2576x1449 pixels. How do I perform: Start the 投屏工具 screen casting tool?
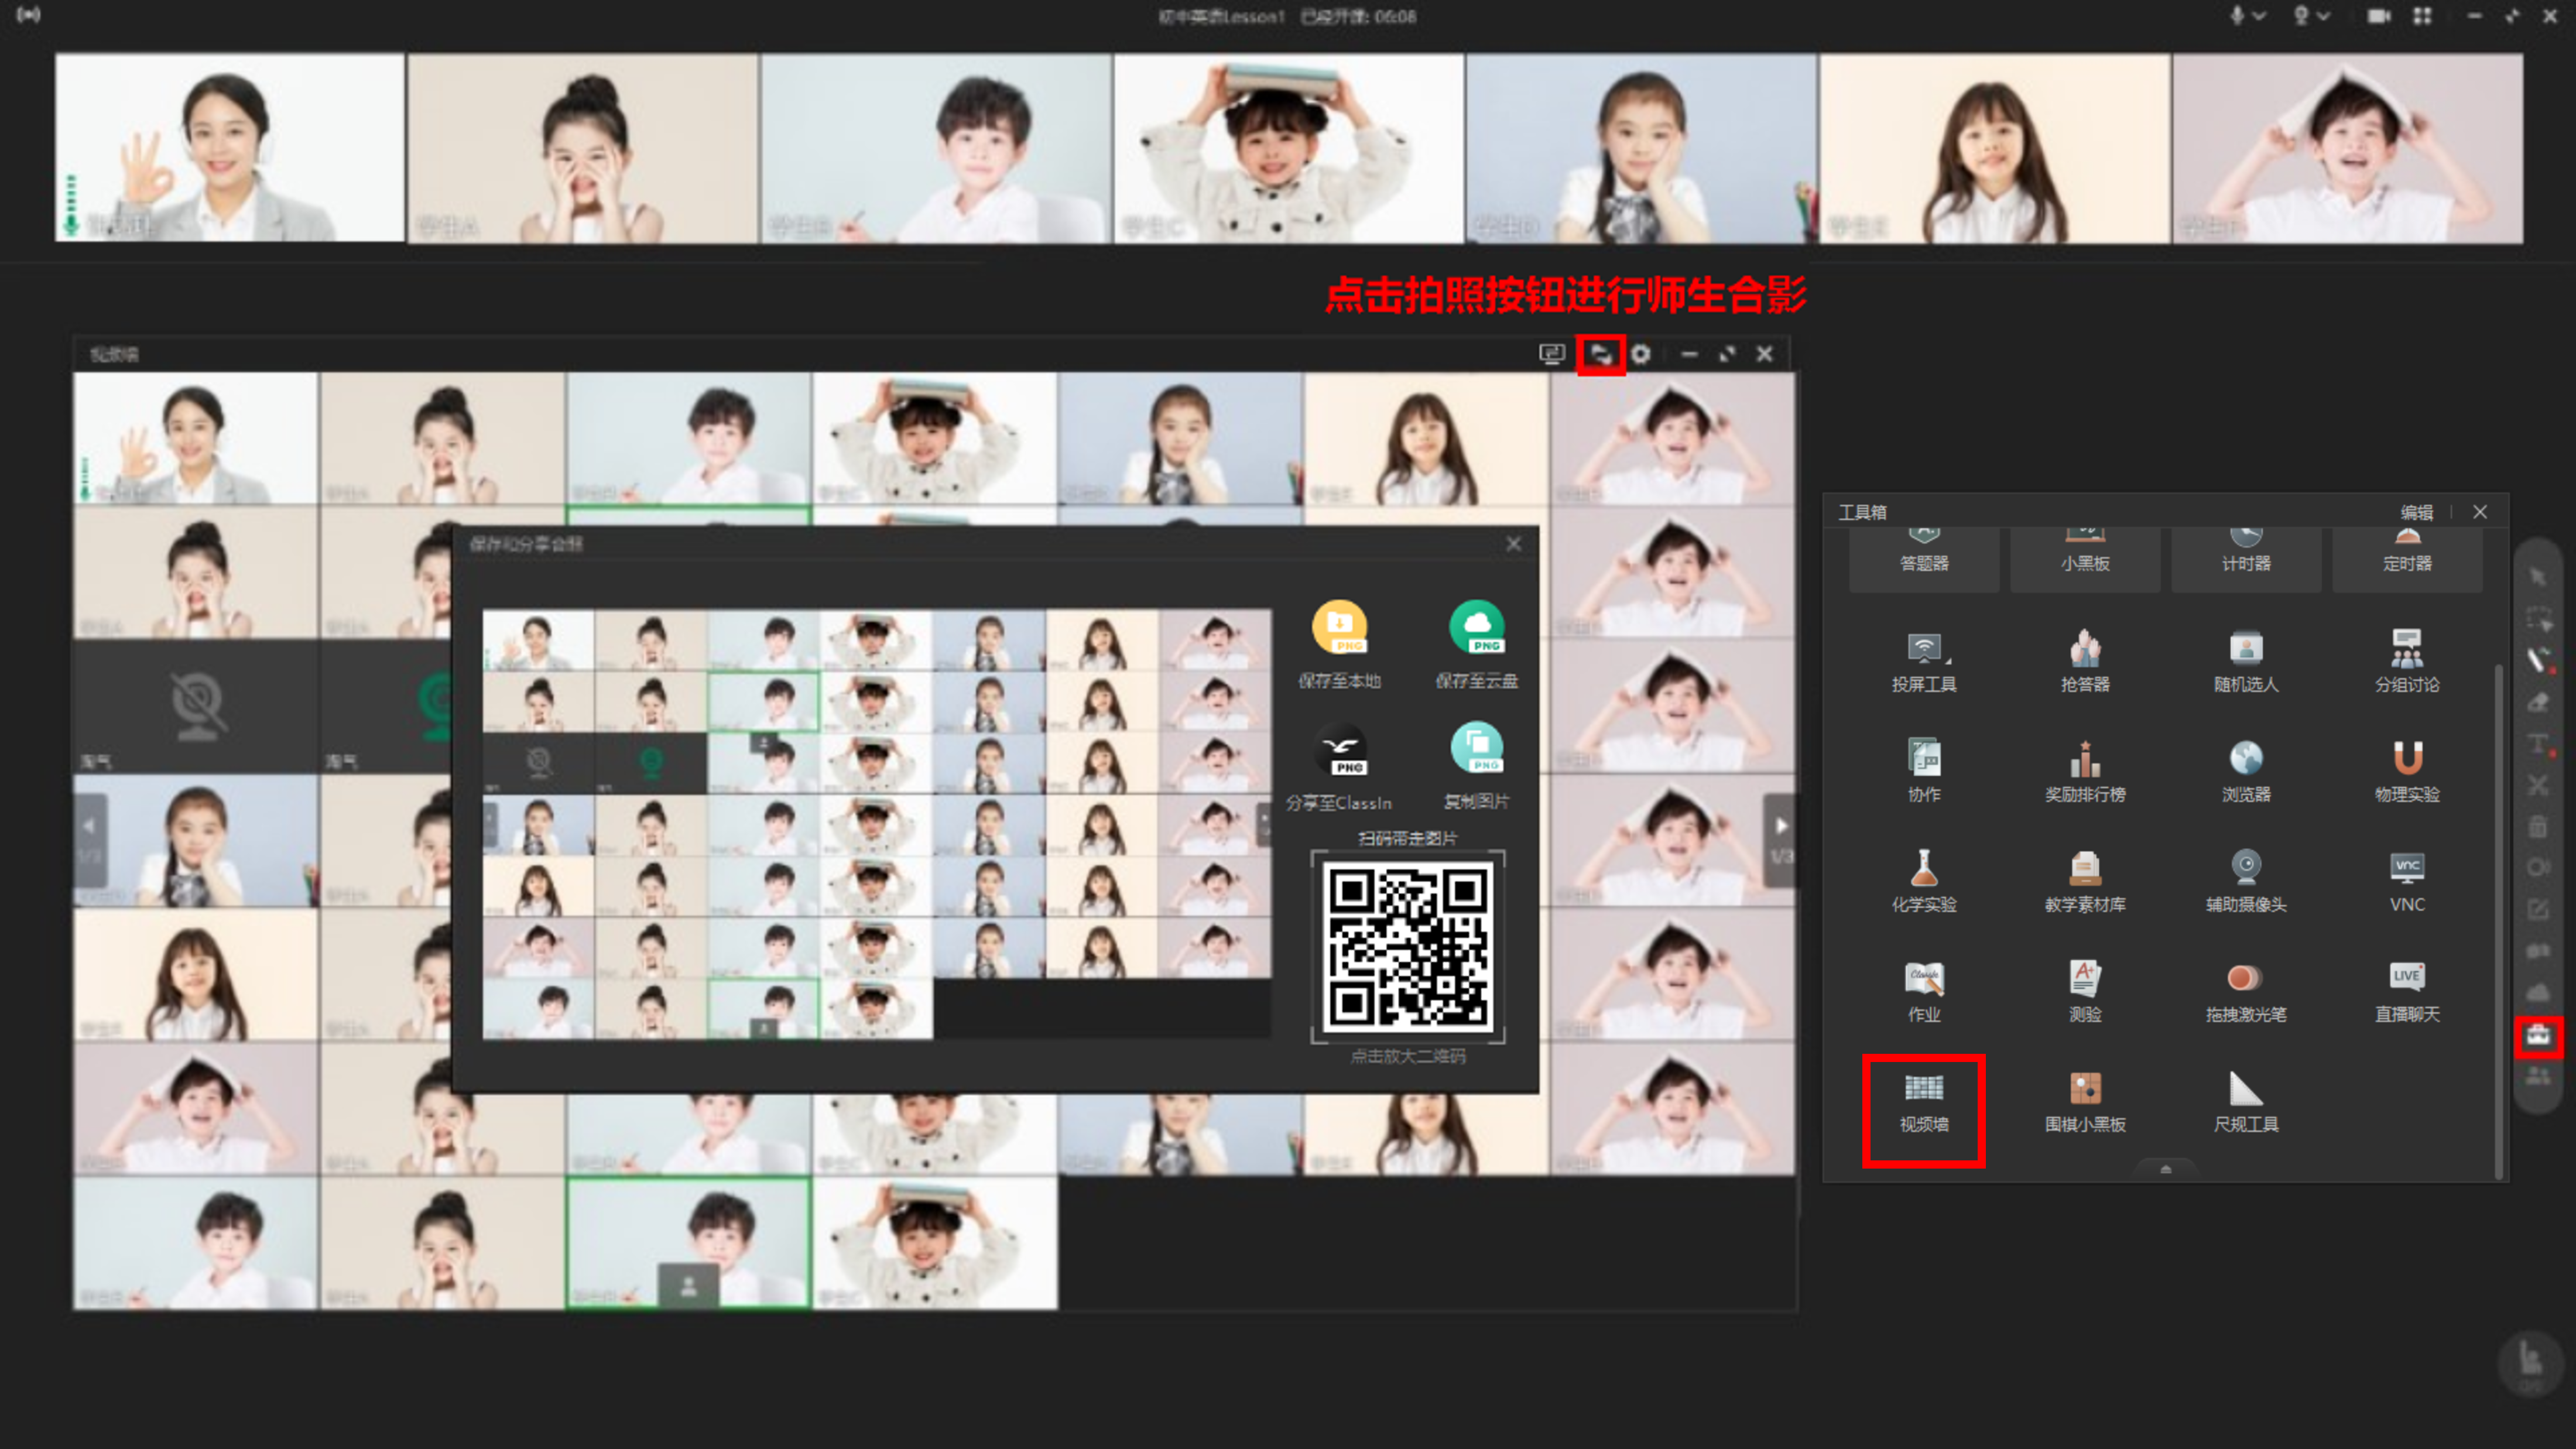1923,662
